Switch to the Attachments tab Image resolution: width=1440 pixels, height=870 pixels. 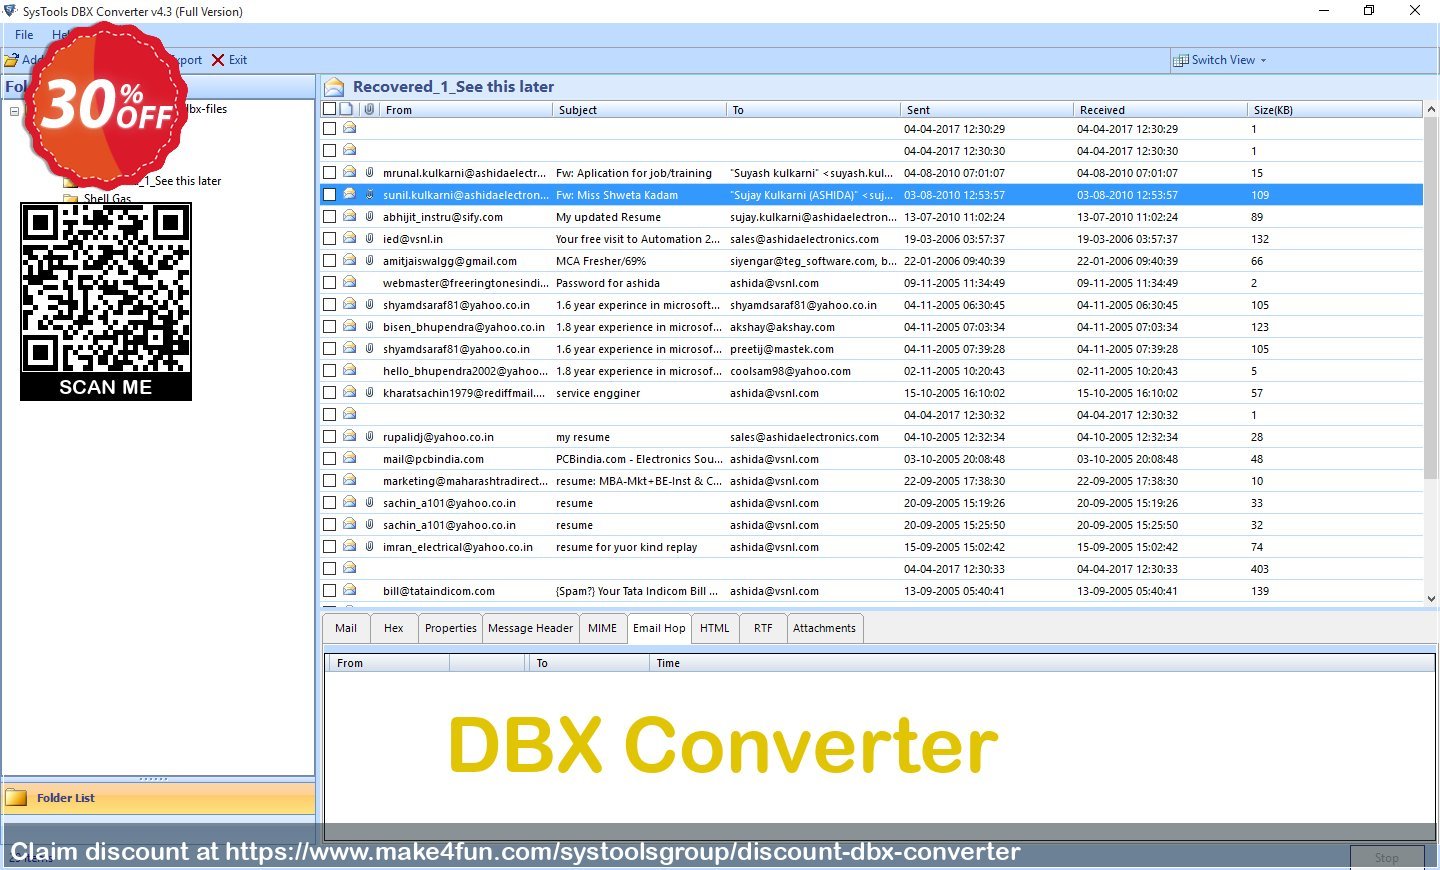[x=824, y=629]
